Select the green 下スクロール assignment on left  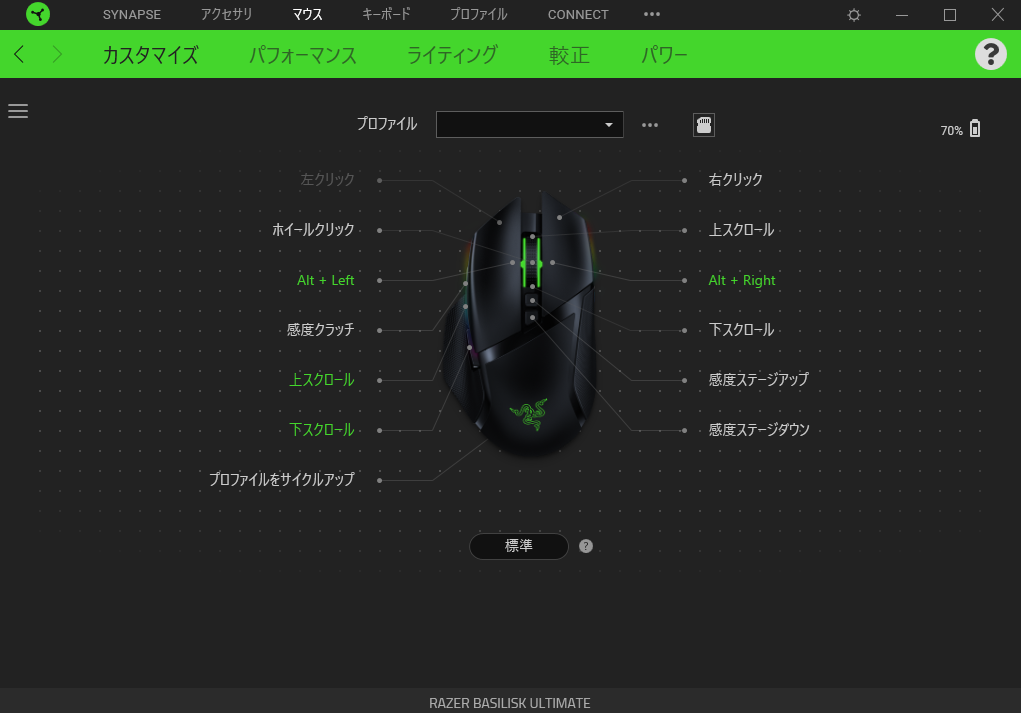point(322,430)
